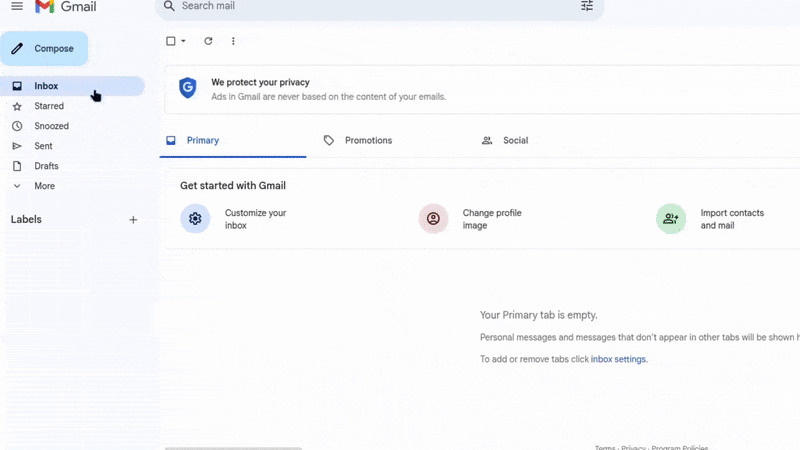Click the Import contacts green icon
This screenshot has height=450, width=800.
point(670,218)
